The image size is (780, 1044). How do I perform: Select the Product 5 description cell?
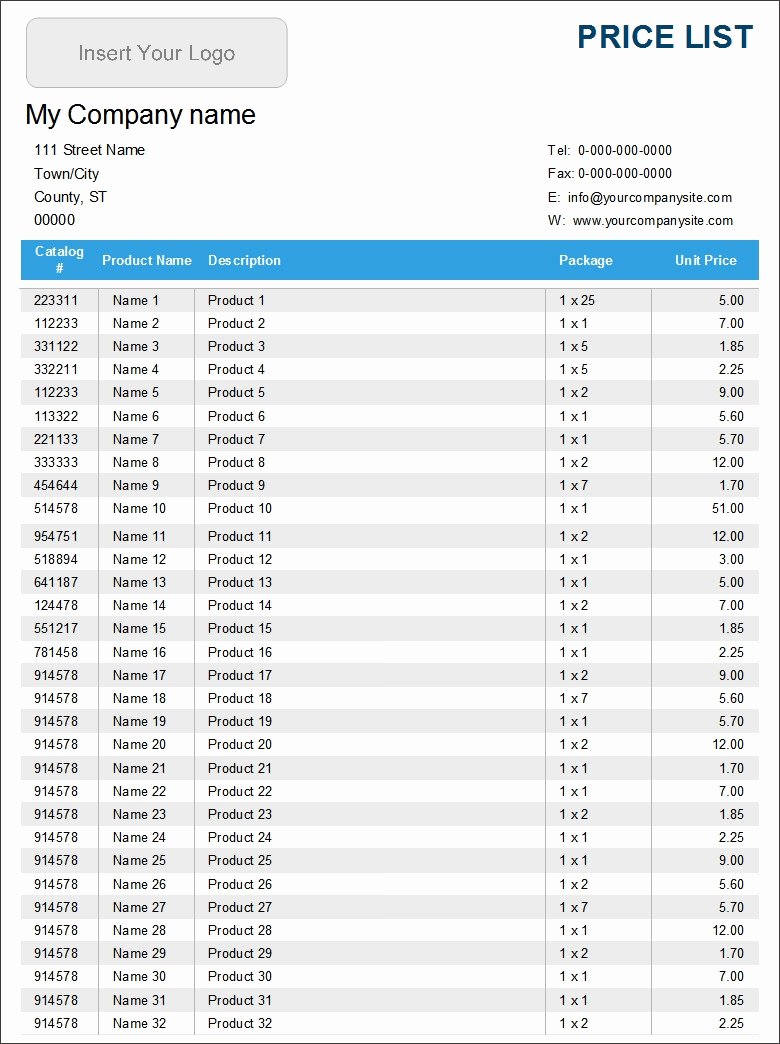(x=236, y=392)
